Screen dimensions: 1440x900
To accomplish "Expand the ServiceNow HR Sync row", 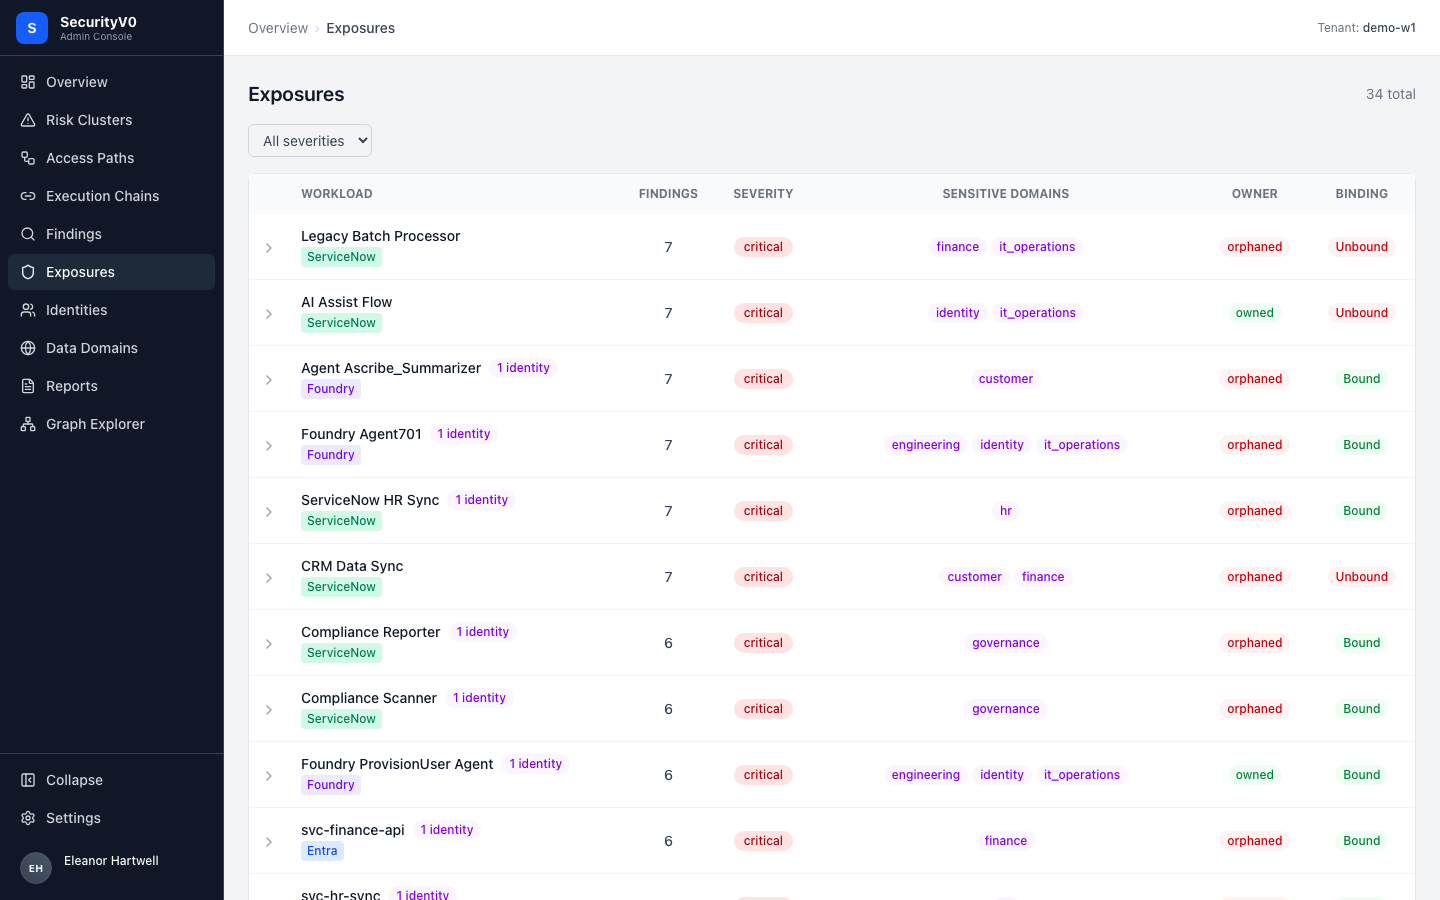I will 269,512.
